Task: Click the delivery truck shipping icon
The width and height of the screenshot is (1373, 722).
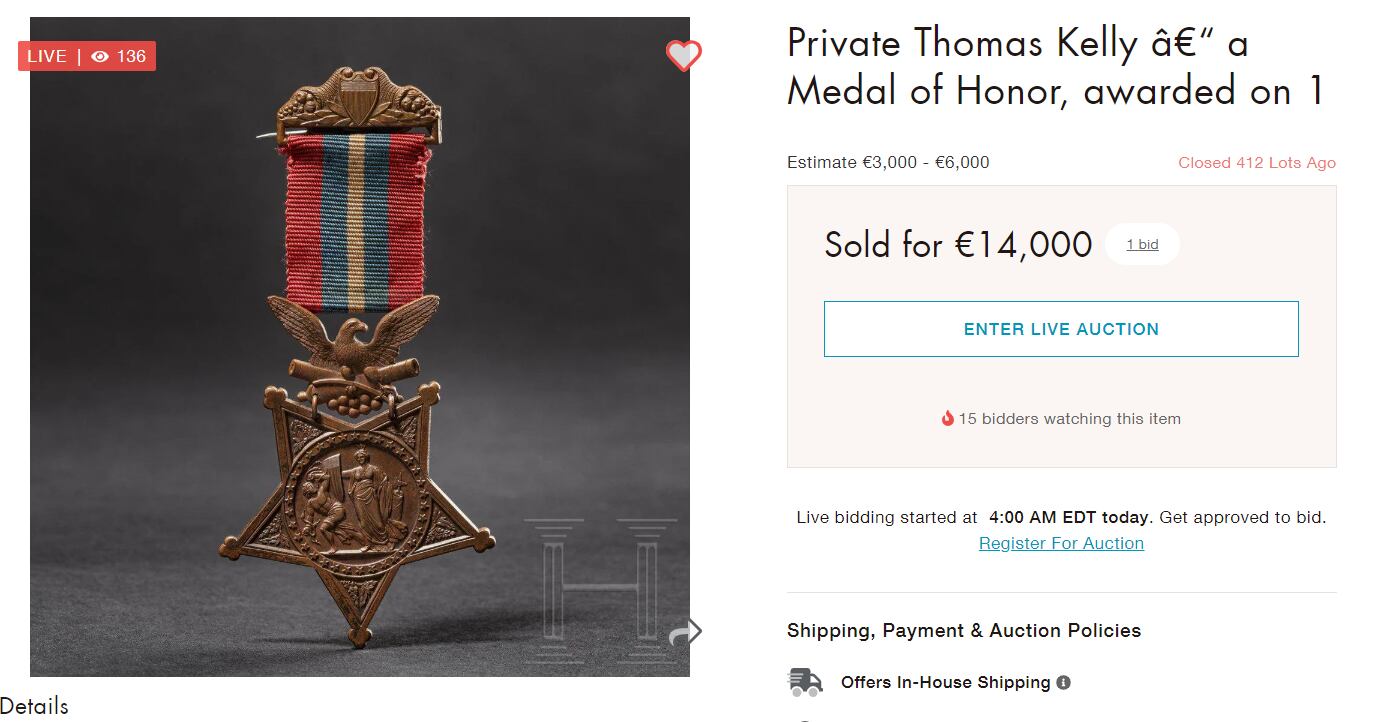Action: (805, 683)
